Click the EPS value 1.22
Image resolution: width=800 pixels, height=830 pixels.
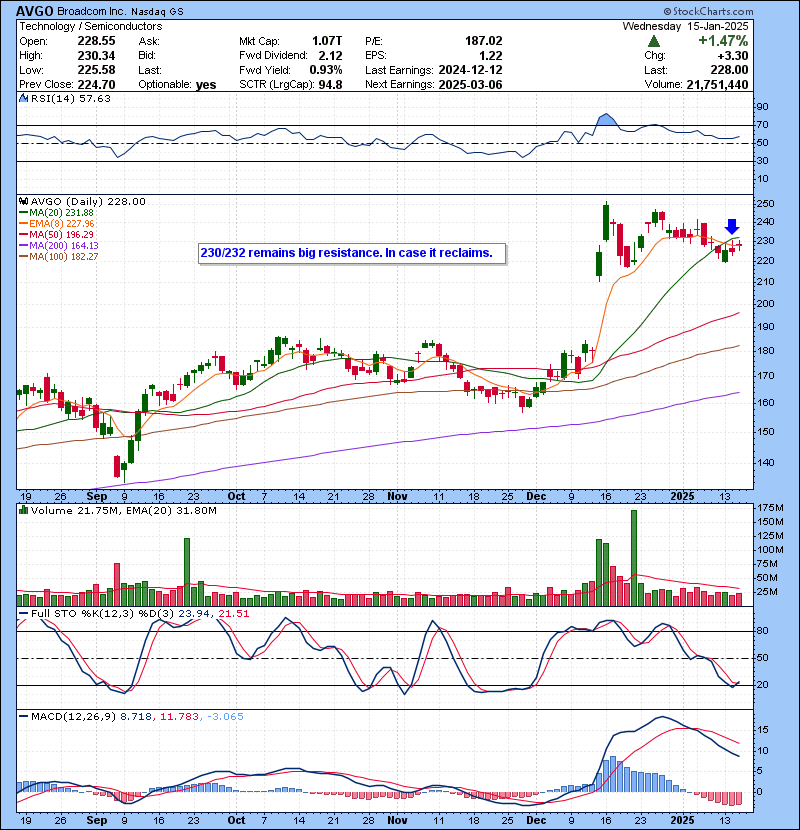[491, 56]
